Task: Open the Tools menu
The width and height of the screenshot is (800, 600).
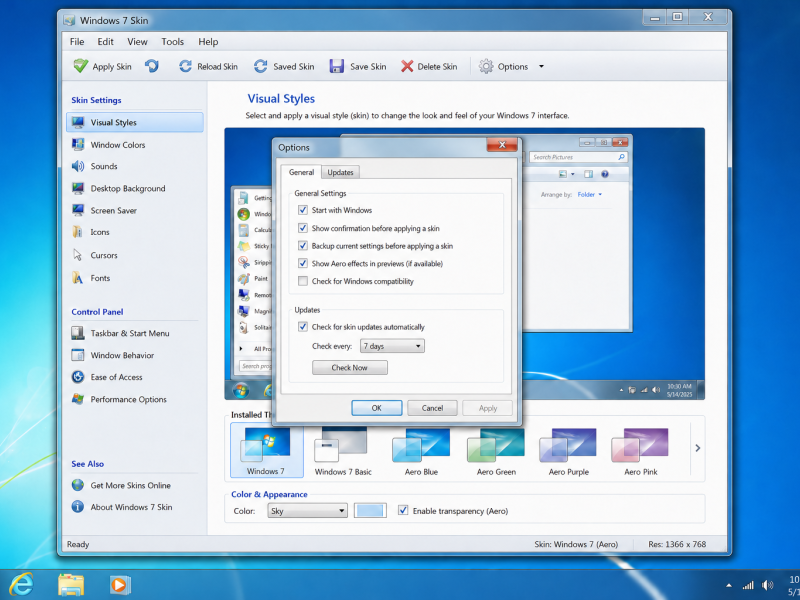Action: tap(172, 42)
